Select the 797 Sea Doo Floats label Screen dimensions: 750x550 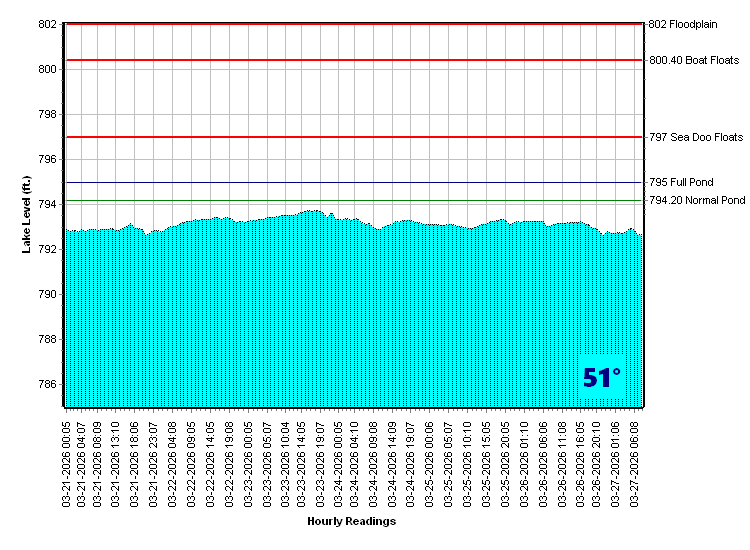coord(696,137)
